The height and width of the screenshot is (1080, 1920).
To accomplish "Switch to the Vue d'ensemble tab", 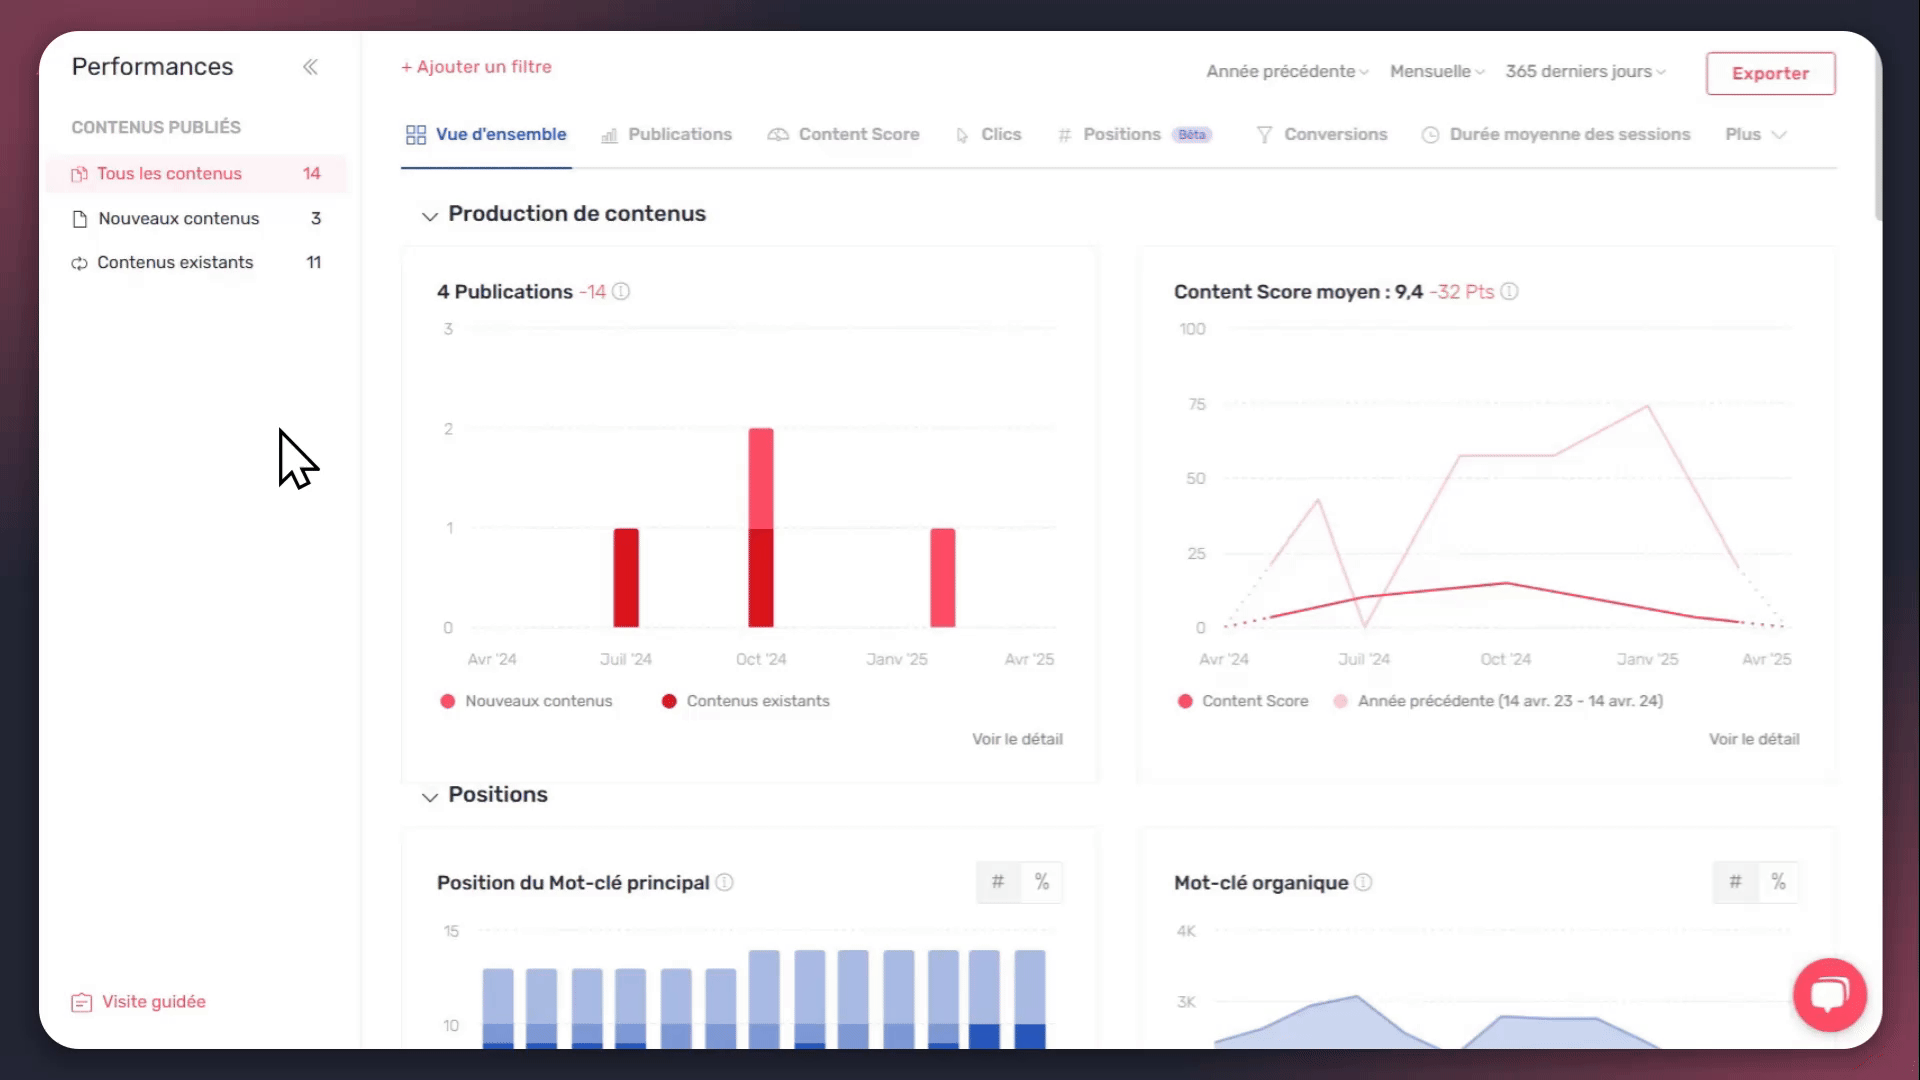I will point(486,135).
